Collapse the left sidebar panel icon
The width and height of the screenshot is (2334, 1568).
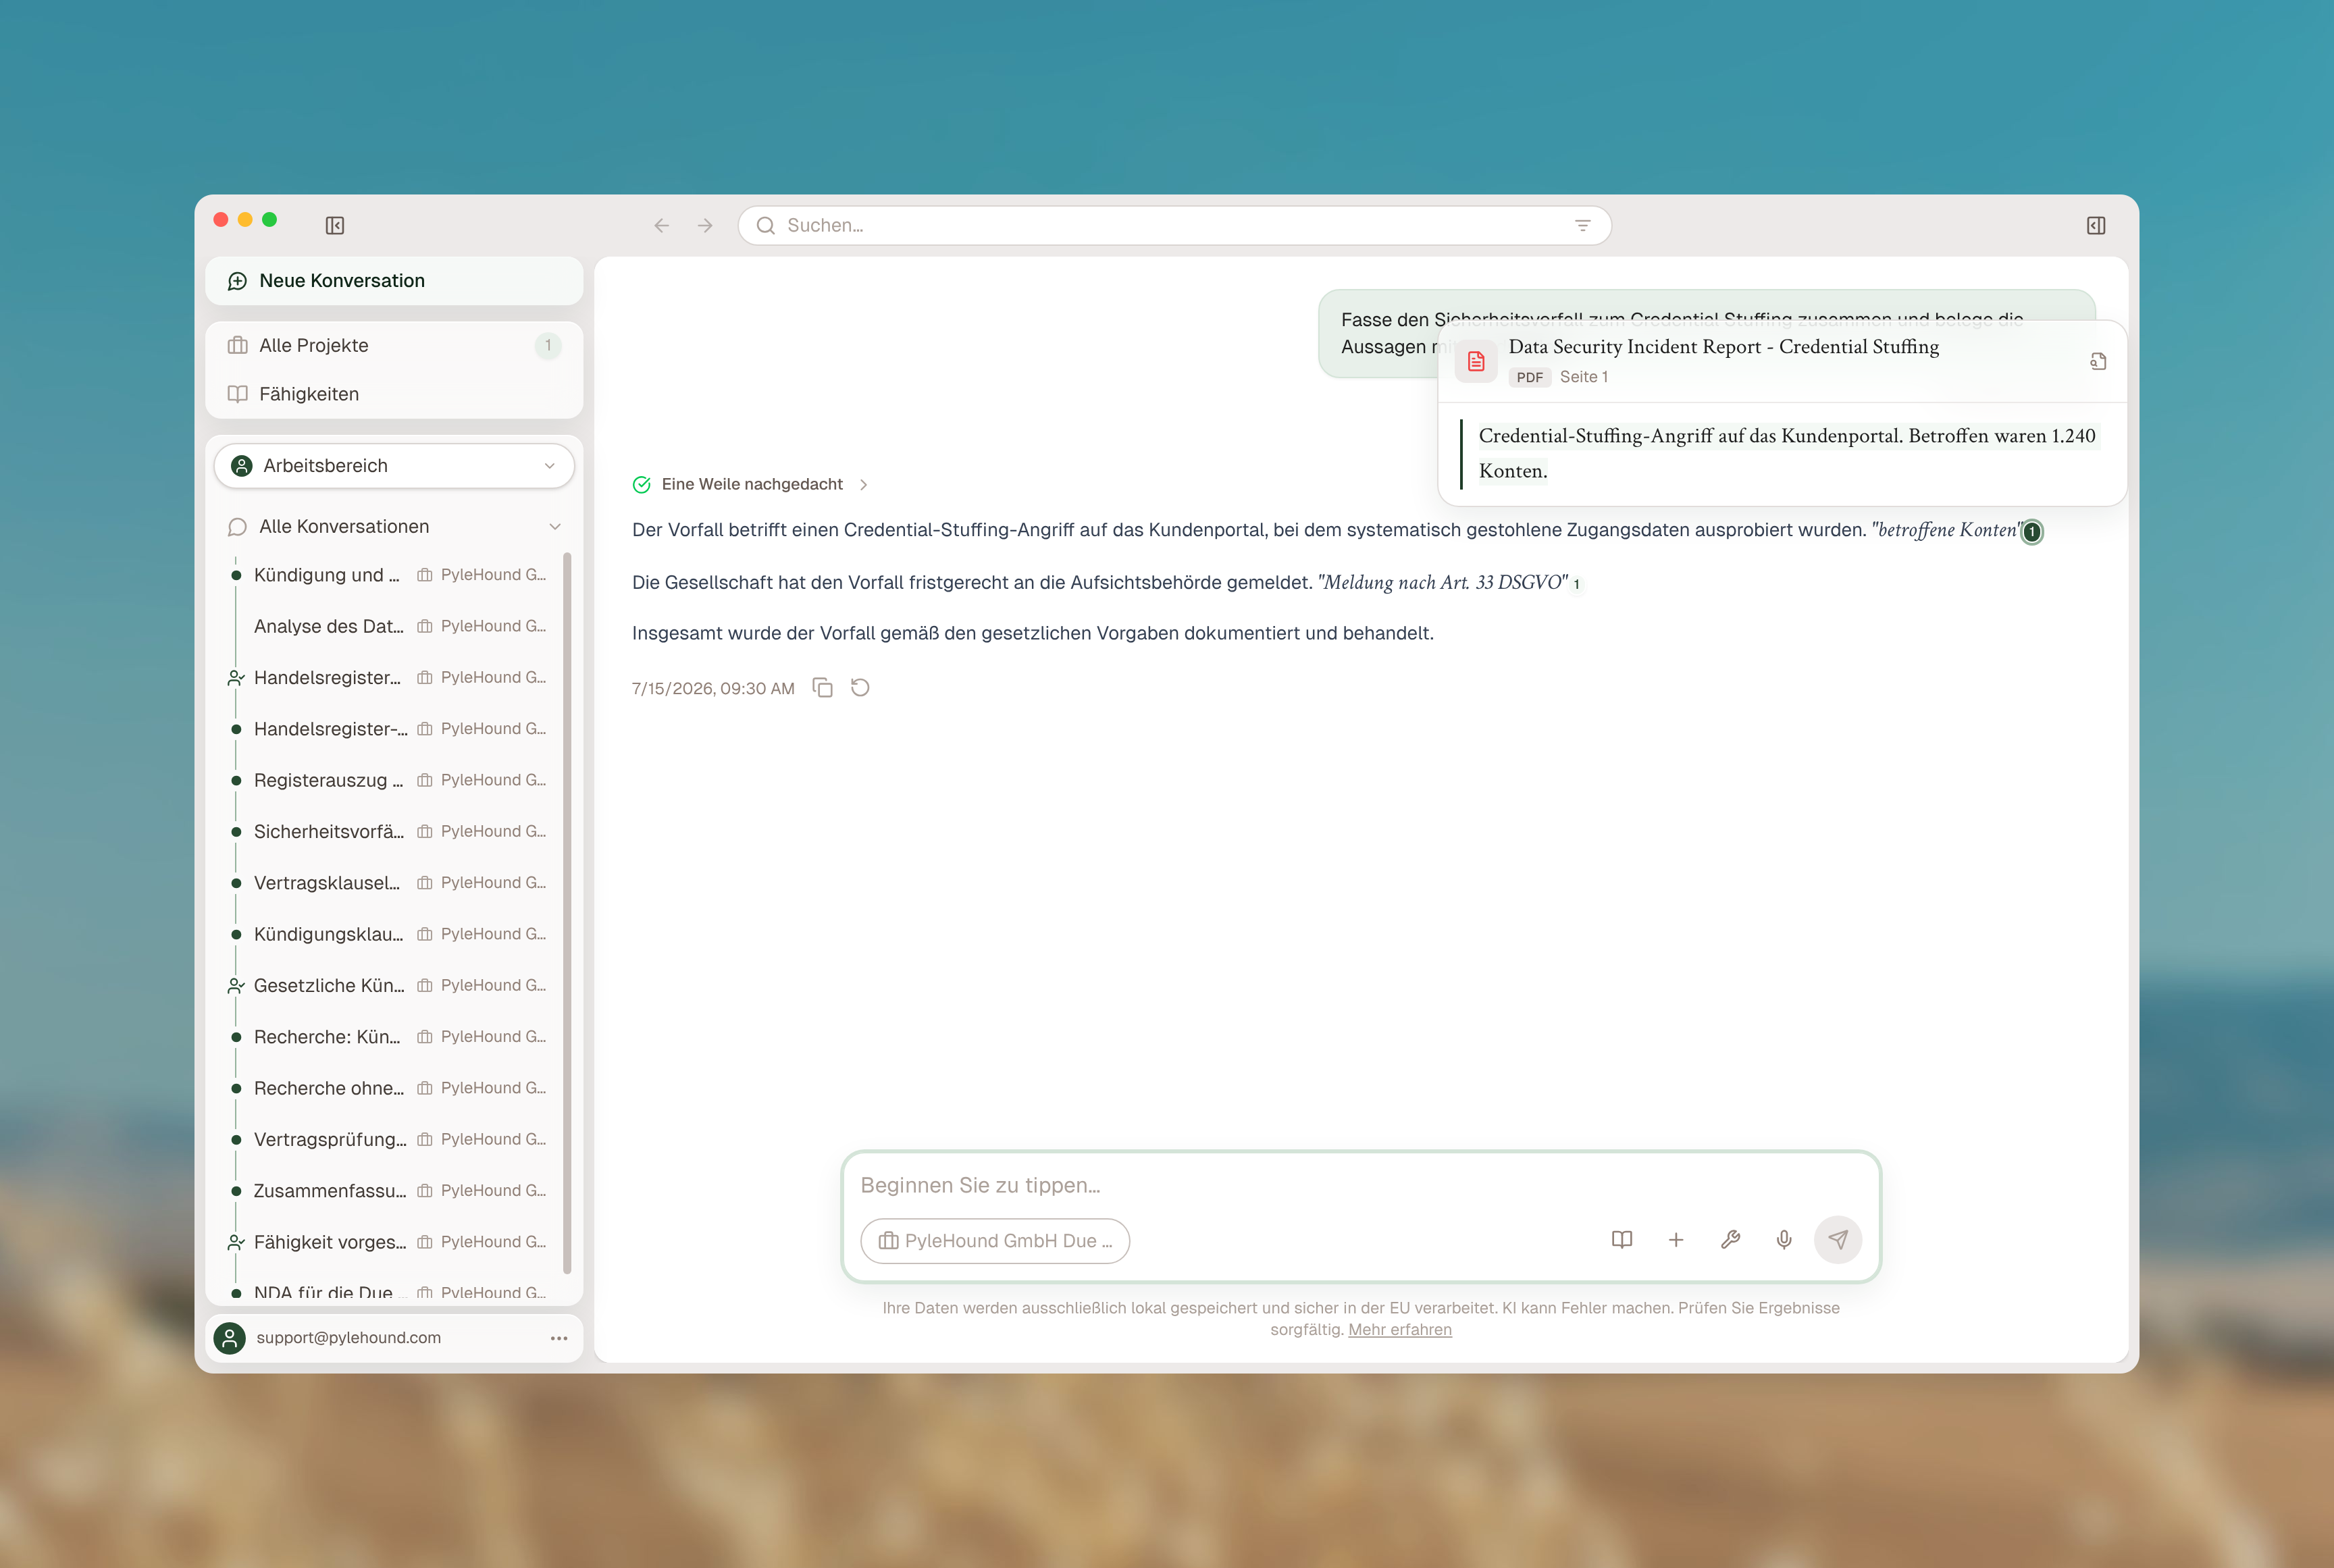335,226
